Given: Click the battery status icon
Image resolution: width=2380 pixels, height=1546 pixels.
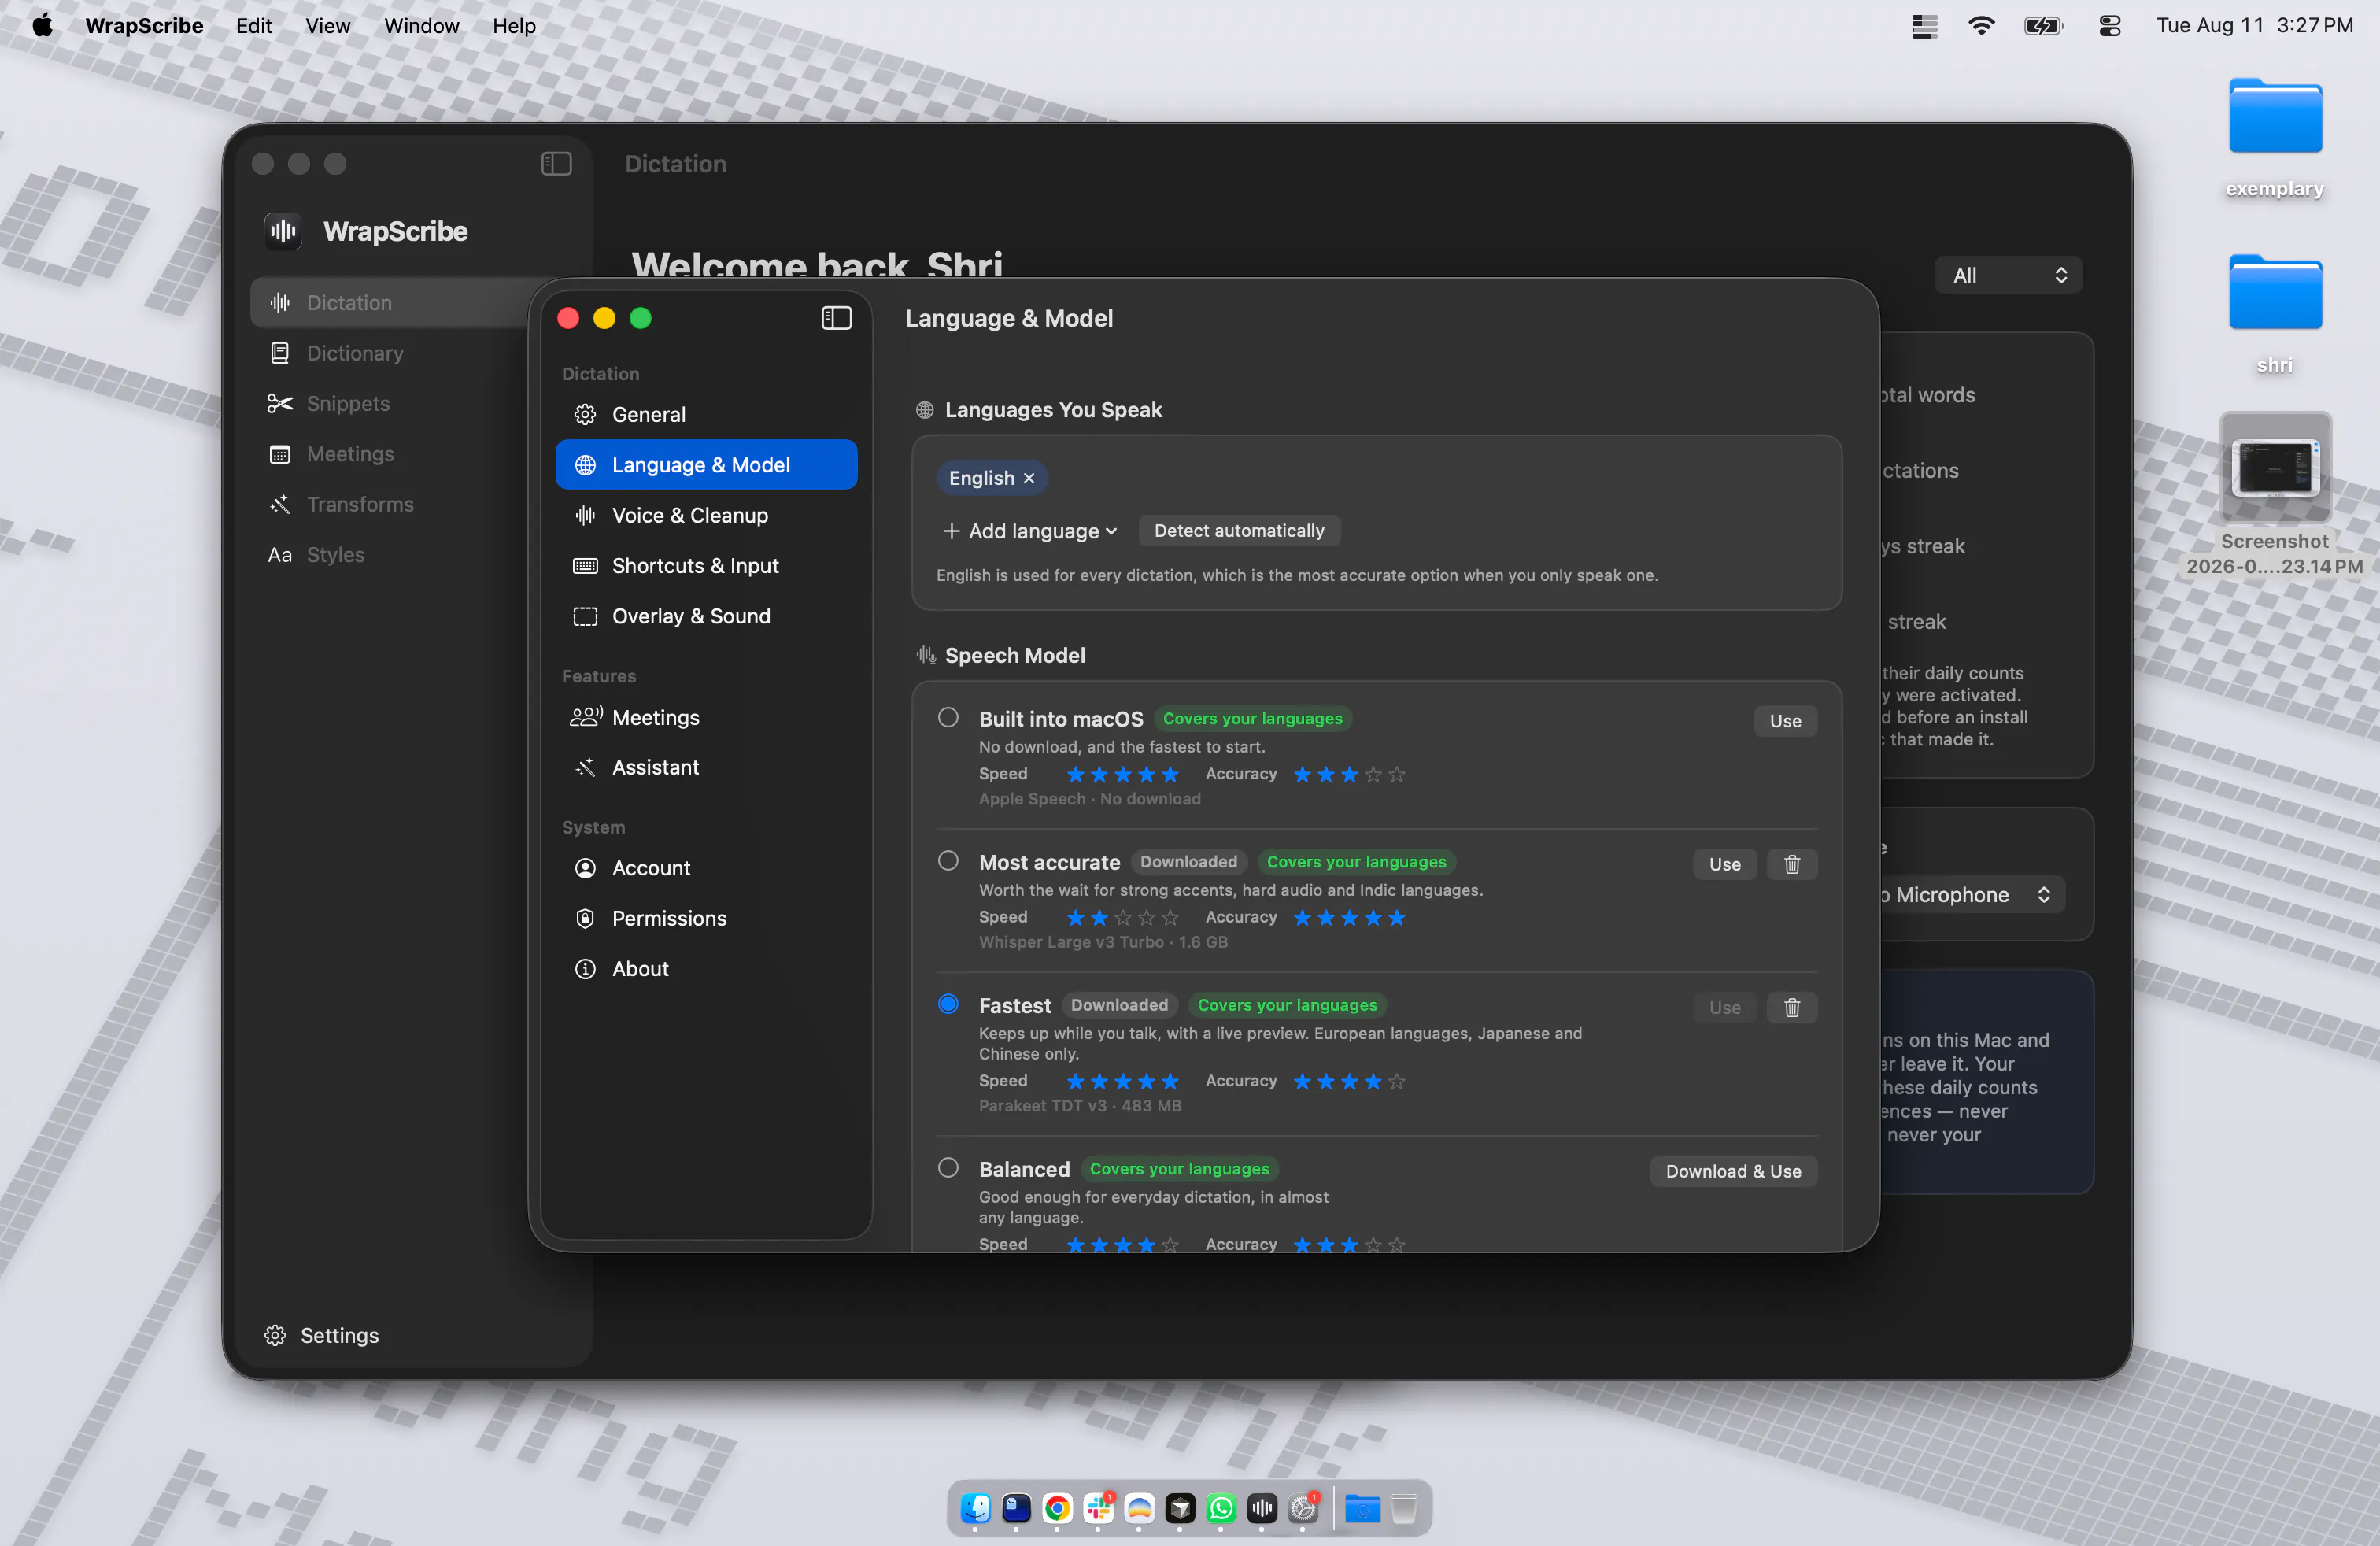Looking at the screenshot, I should pos(2043,25).
